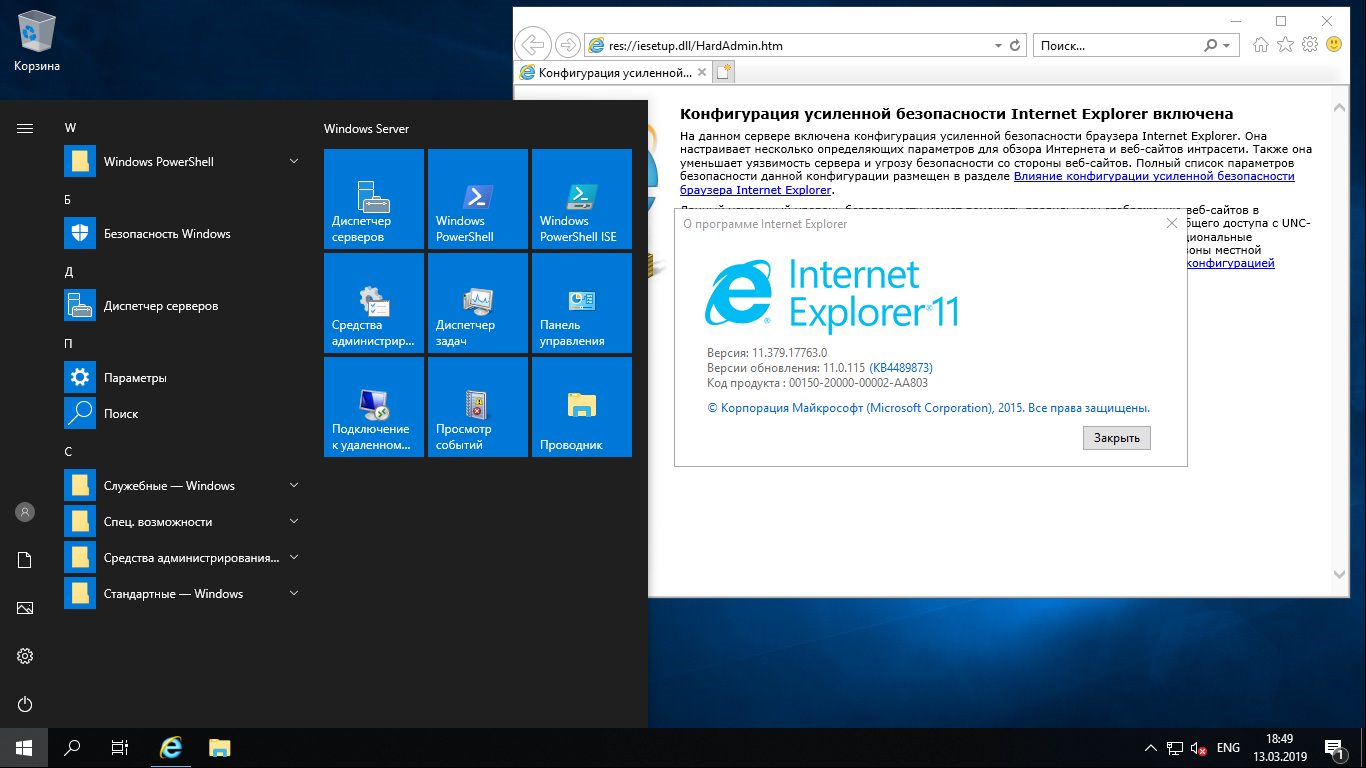Screen dimensions: 1366x768
Task: Open the Подключение к удаленному tile
Action: tap(374, 407)
